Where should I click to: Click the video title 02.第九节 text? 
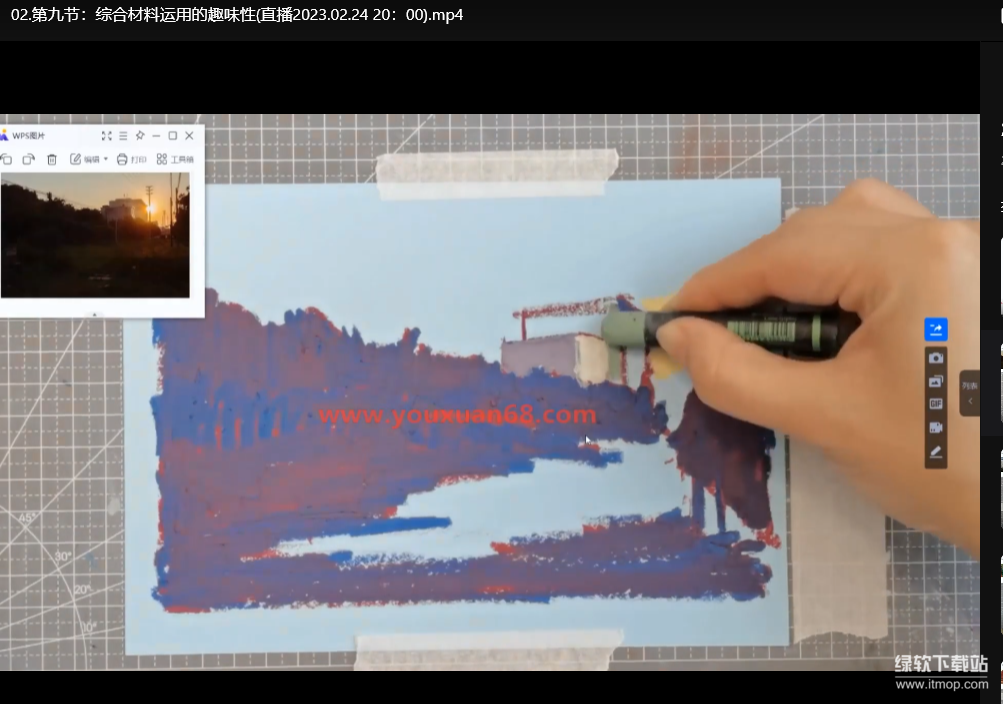[237, 14]
